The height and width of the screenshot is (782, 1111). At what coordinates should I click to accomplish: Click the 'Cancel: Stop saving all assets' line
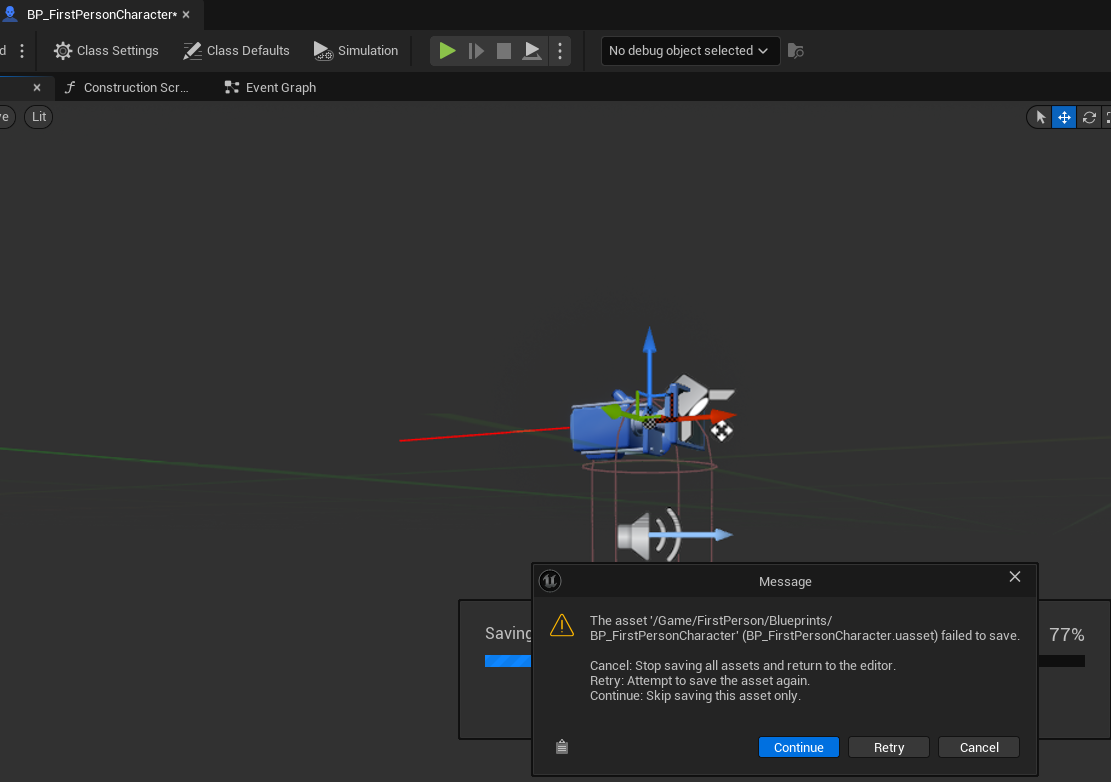pos(743,666)
